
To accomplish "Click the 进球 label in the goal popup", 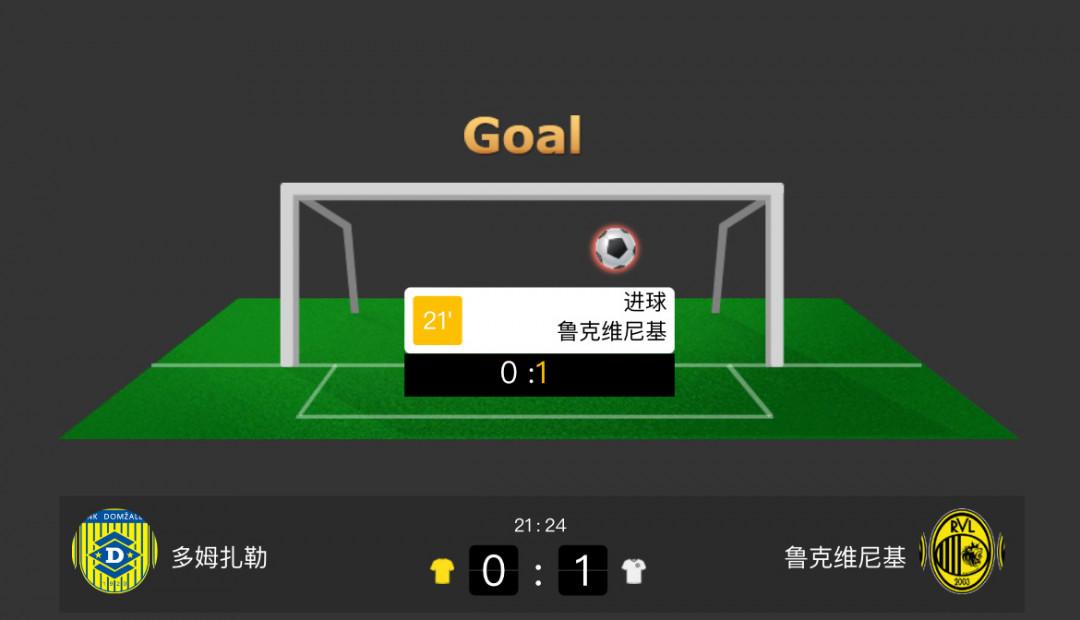I will [x=645, y=302].
